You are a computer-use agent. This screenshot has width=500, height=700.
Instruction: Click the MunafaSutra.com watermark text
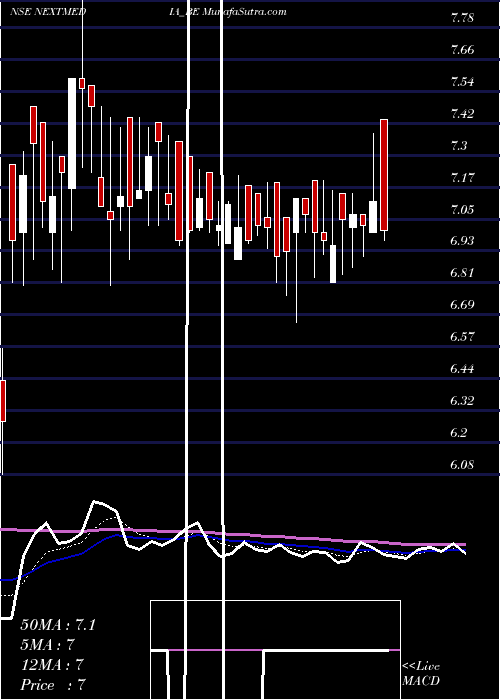coord(245,12)
